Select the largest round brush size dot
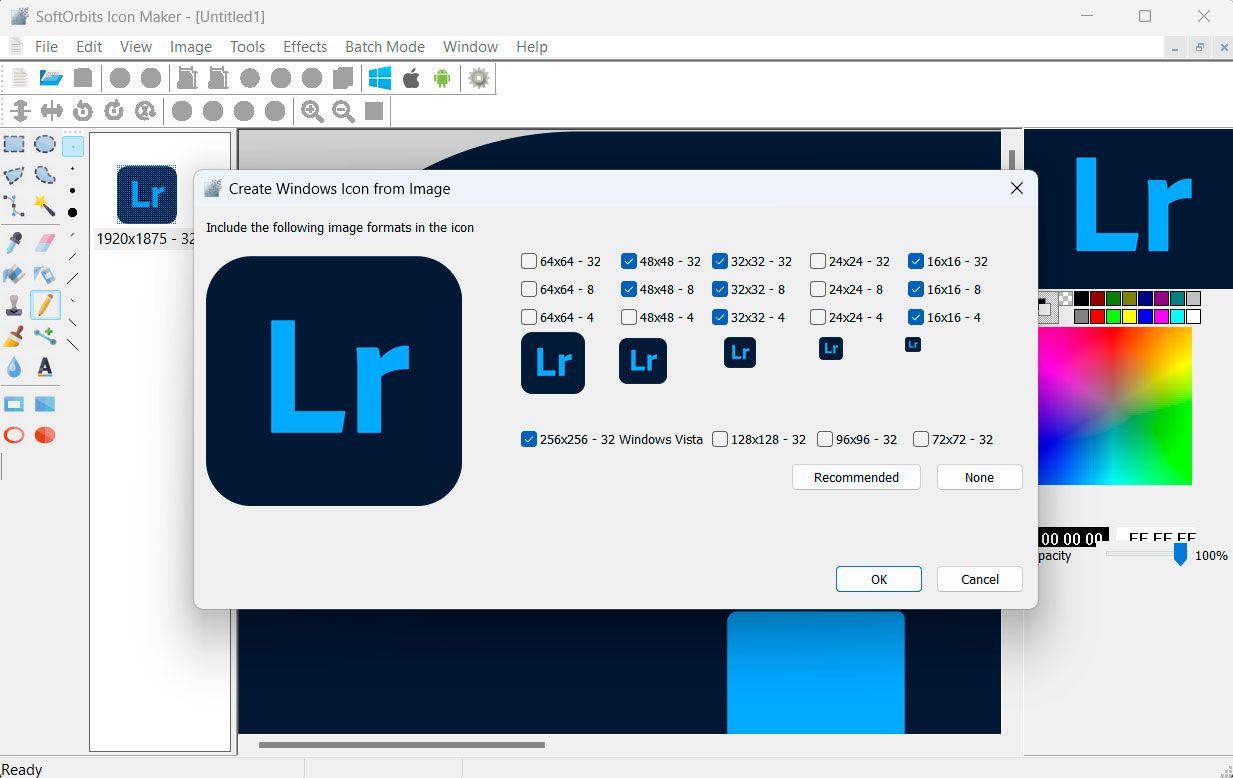This screenshot has width=1233, height=778. (73, 212)
